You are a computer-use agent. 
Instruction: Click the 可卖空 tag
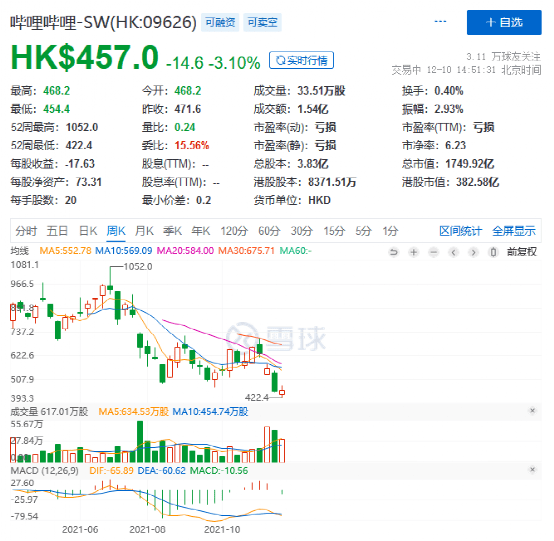click(262, 22)
